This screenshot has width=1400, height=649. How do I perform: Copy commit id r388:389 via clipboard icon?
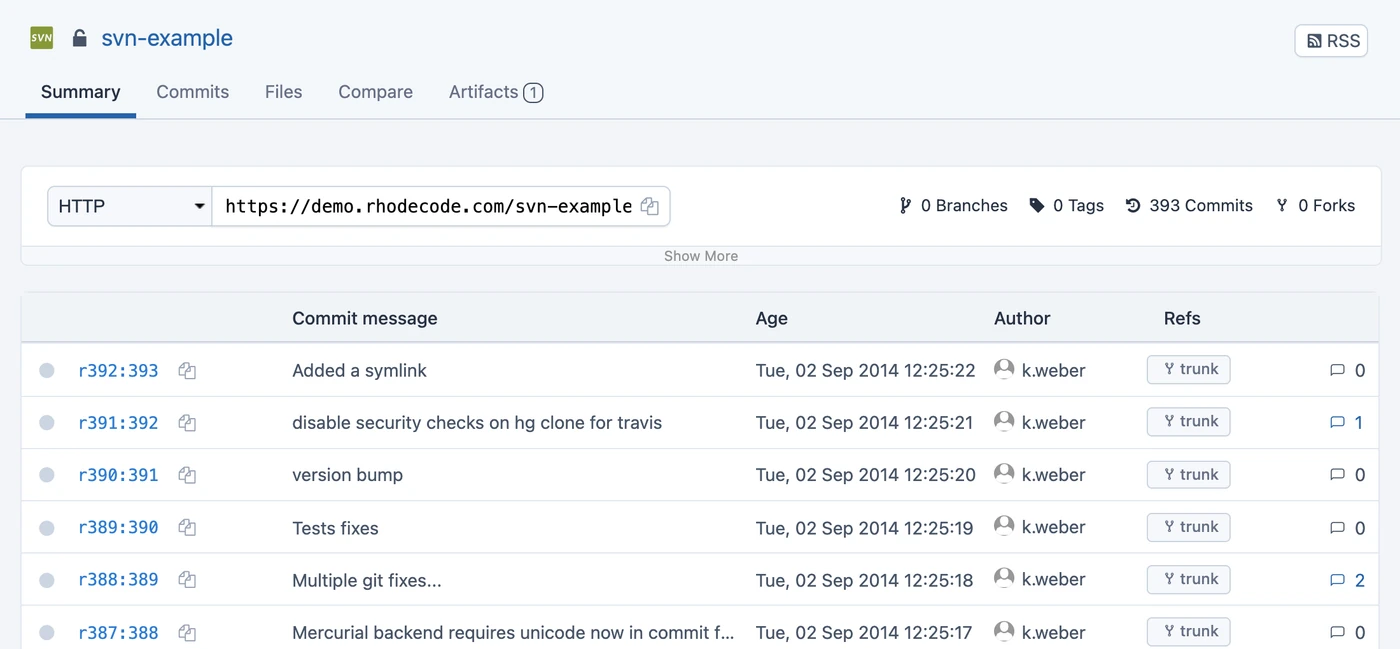coord(187,579)
